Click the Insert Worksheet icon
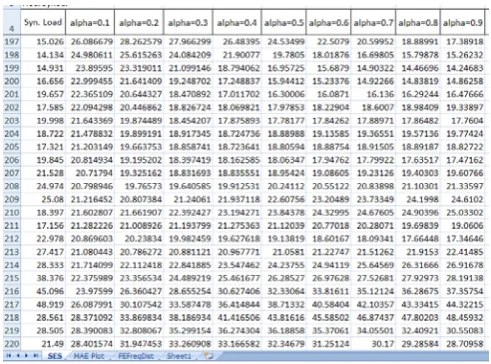Viewport: 491px width, 364px height. (x=209, y=356)
